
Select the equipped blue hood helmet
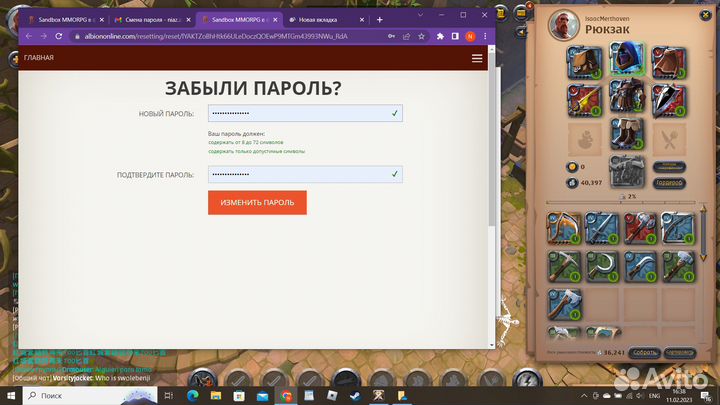(x=627, y=58)
